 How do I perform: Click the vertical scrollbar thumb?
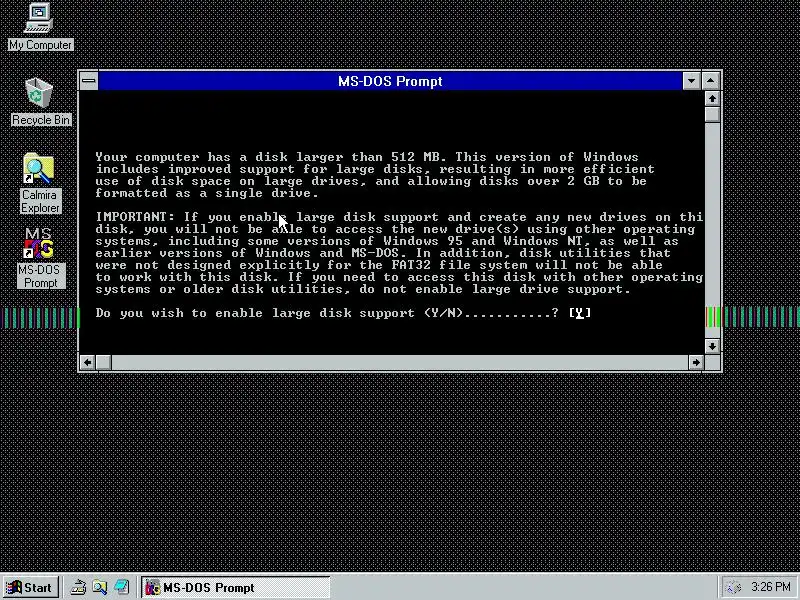click(x=712, y=114)
